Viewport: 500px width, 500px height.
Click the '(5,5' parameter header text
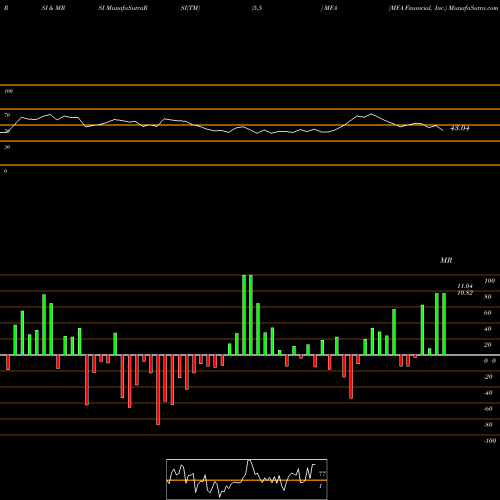257,8
